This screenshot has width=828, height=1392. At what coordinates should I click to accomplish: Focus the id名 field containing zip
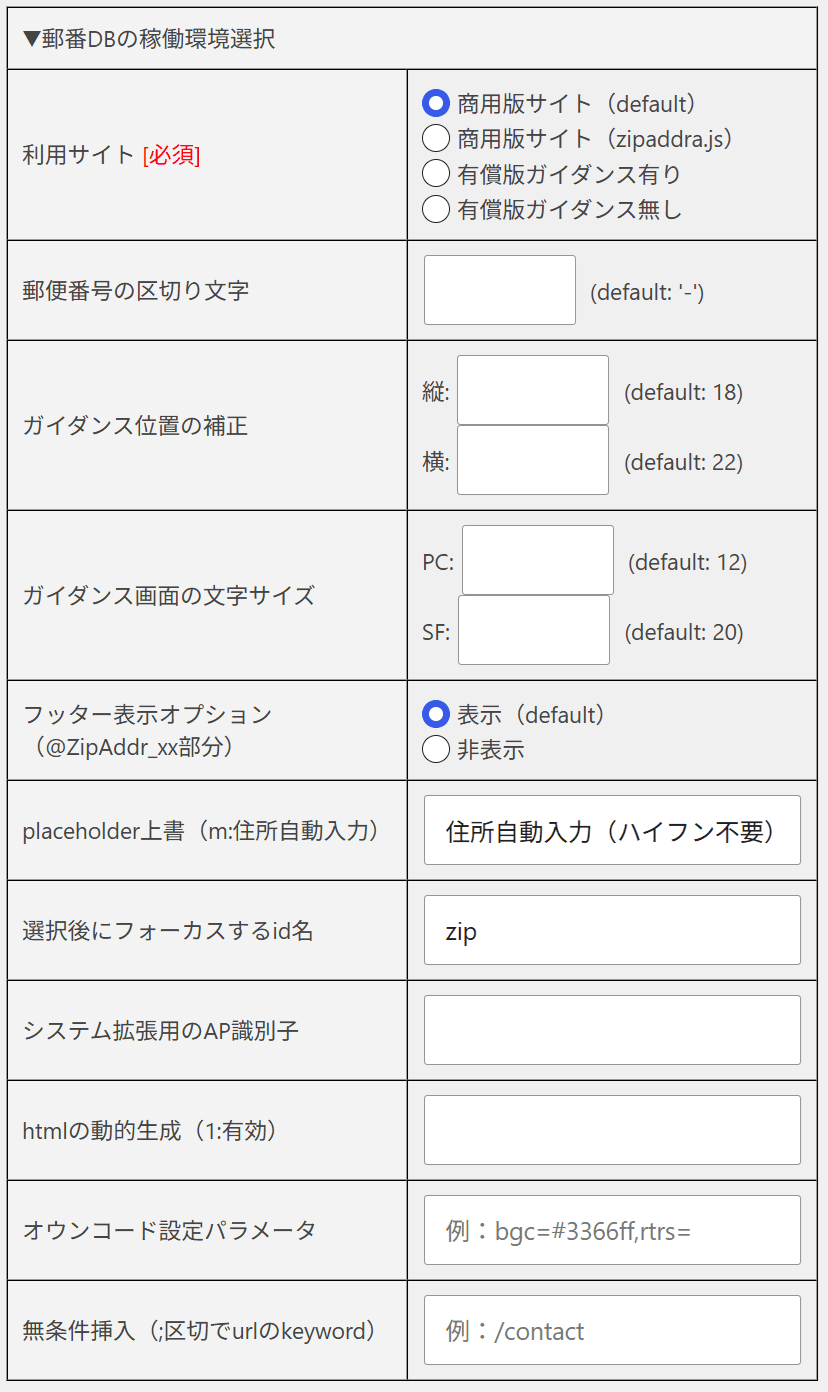[x=612, y=930]
